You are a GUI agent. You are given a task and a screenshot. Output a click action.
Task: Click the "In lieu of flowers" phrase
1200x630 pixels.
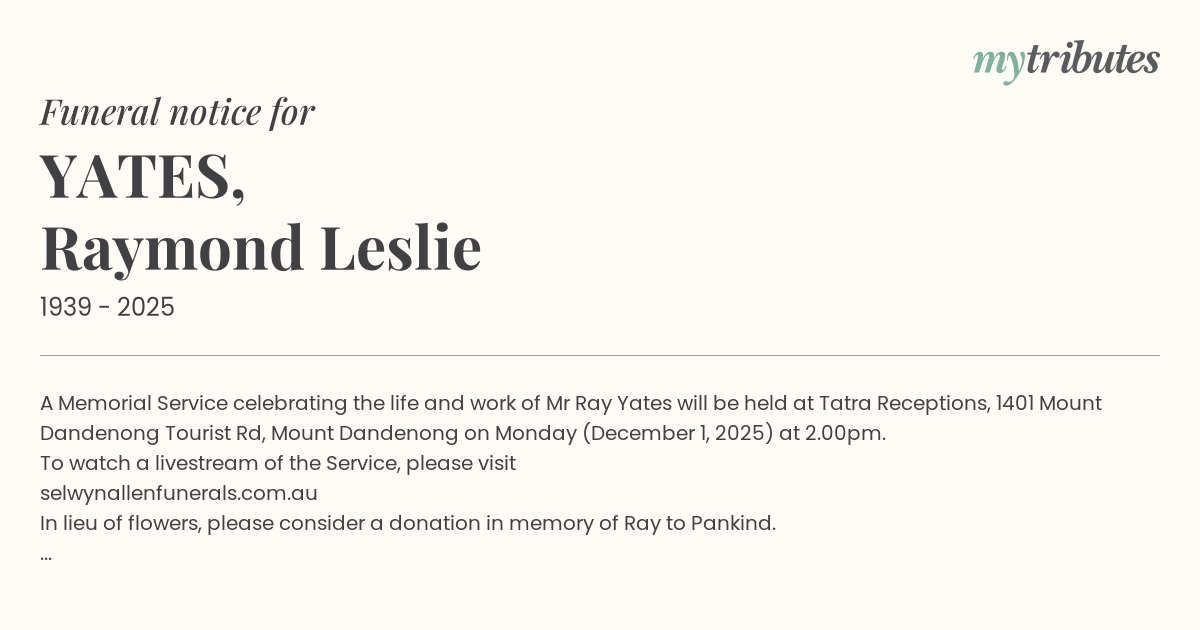[x=120, y=523]
